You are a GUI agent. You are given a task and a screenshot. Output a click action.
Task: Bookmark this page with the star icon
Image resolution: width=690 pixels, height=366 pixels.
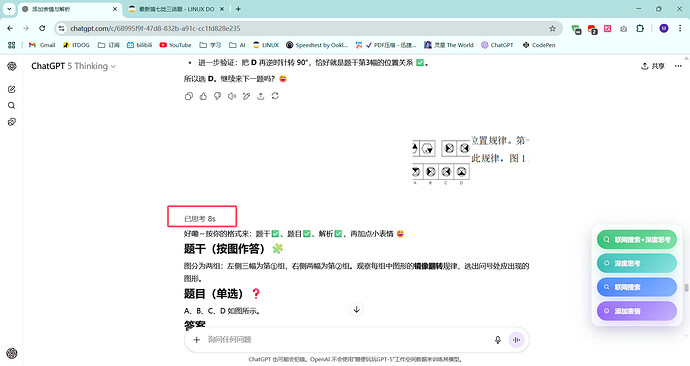pyautogui.click(x=552, y=29)
